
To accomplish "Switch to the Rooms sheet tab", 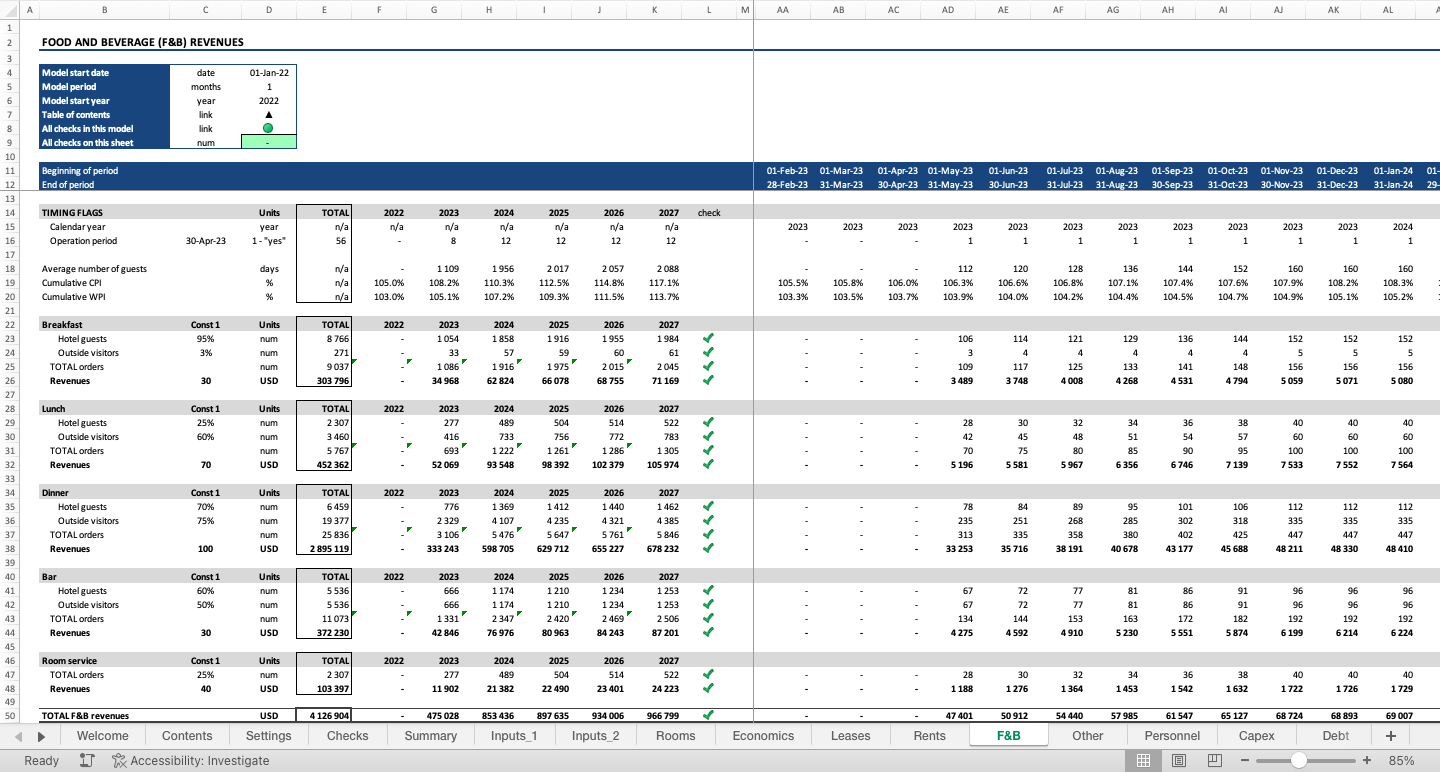I will (675, 735).
